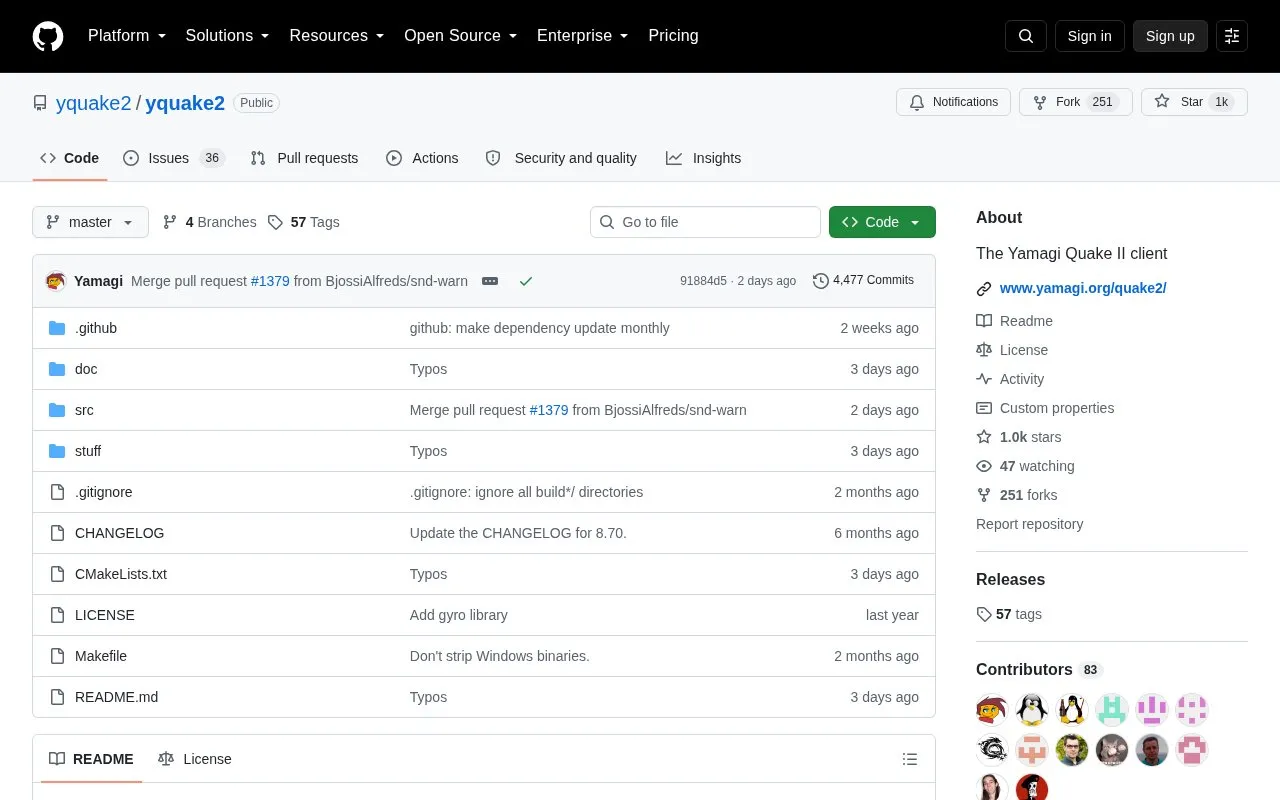The image size is (1280, 800).
Task: Open the Open Source header menu
Action: (x=460, y=36)
